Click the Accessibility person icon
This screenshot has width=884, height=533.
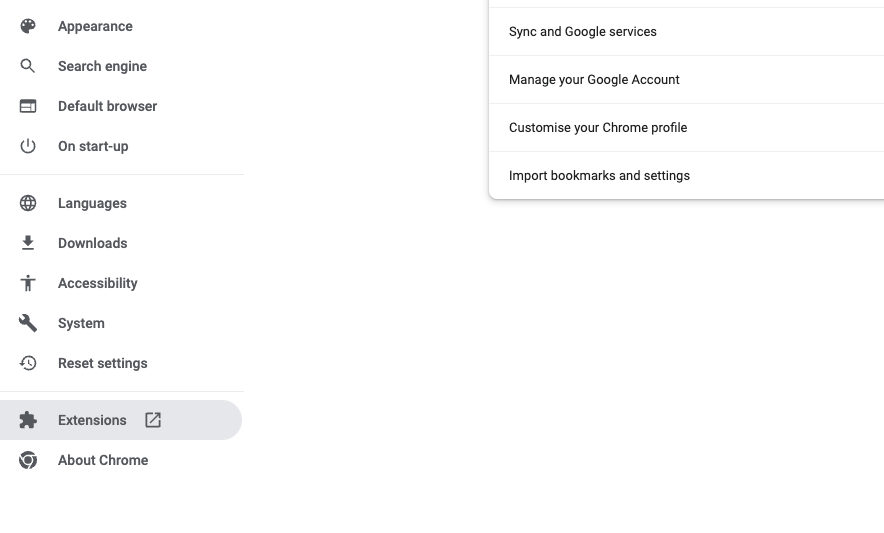pos(28,283)
